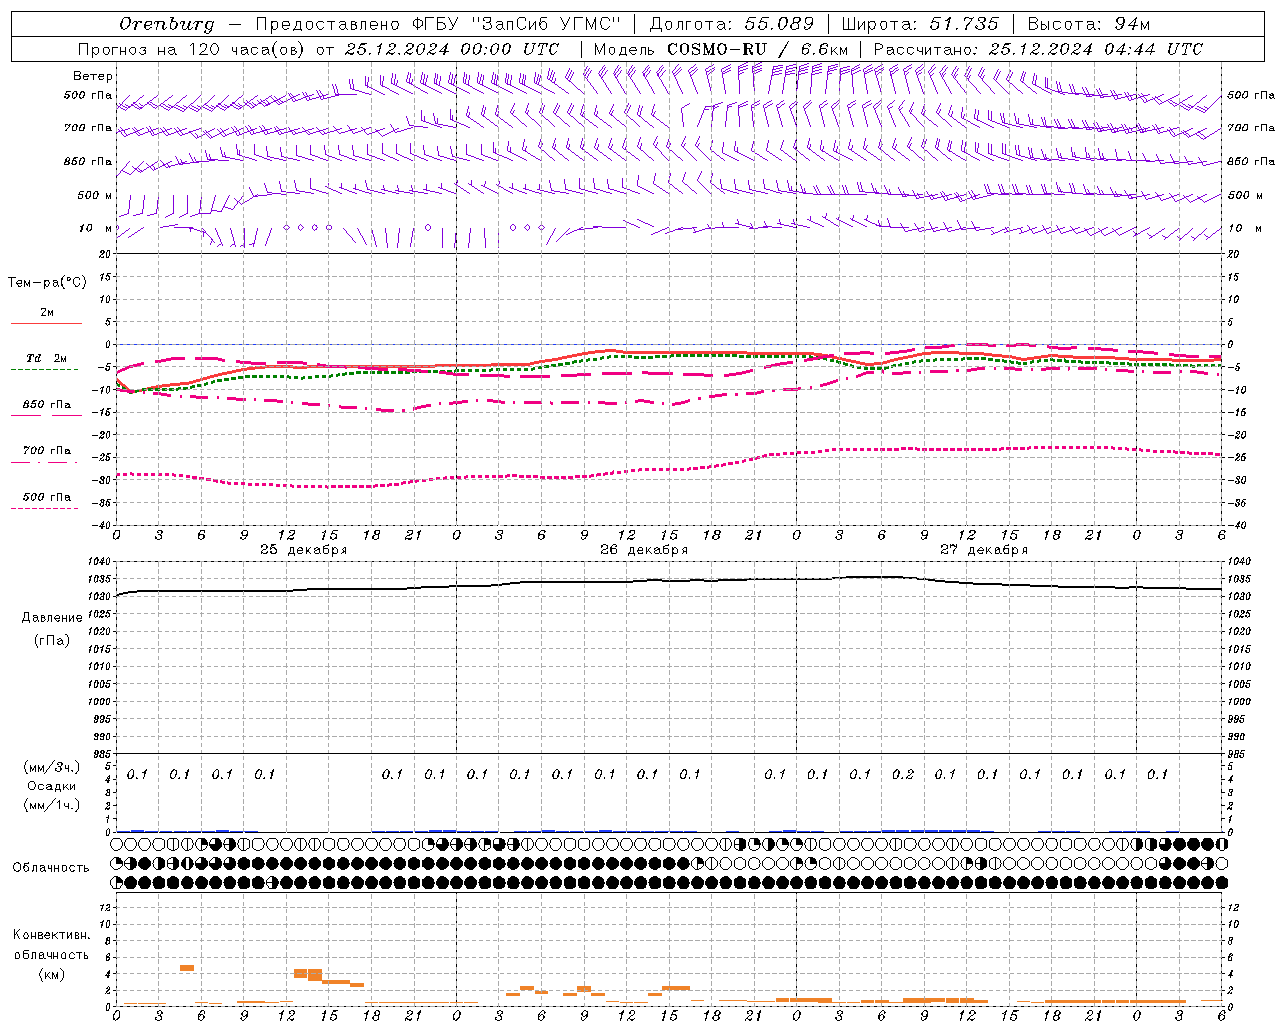Click the 'Конвективн.' convective cloud label

pyautogui.click(x=51, y=935)
